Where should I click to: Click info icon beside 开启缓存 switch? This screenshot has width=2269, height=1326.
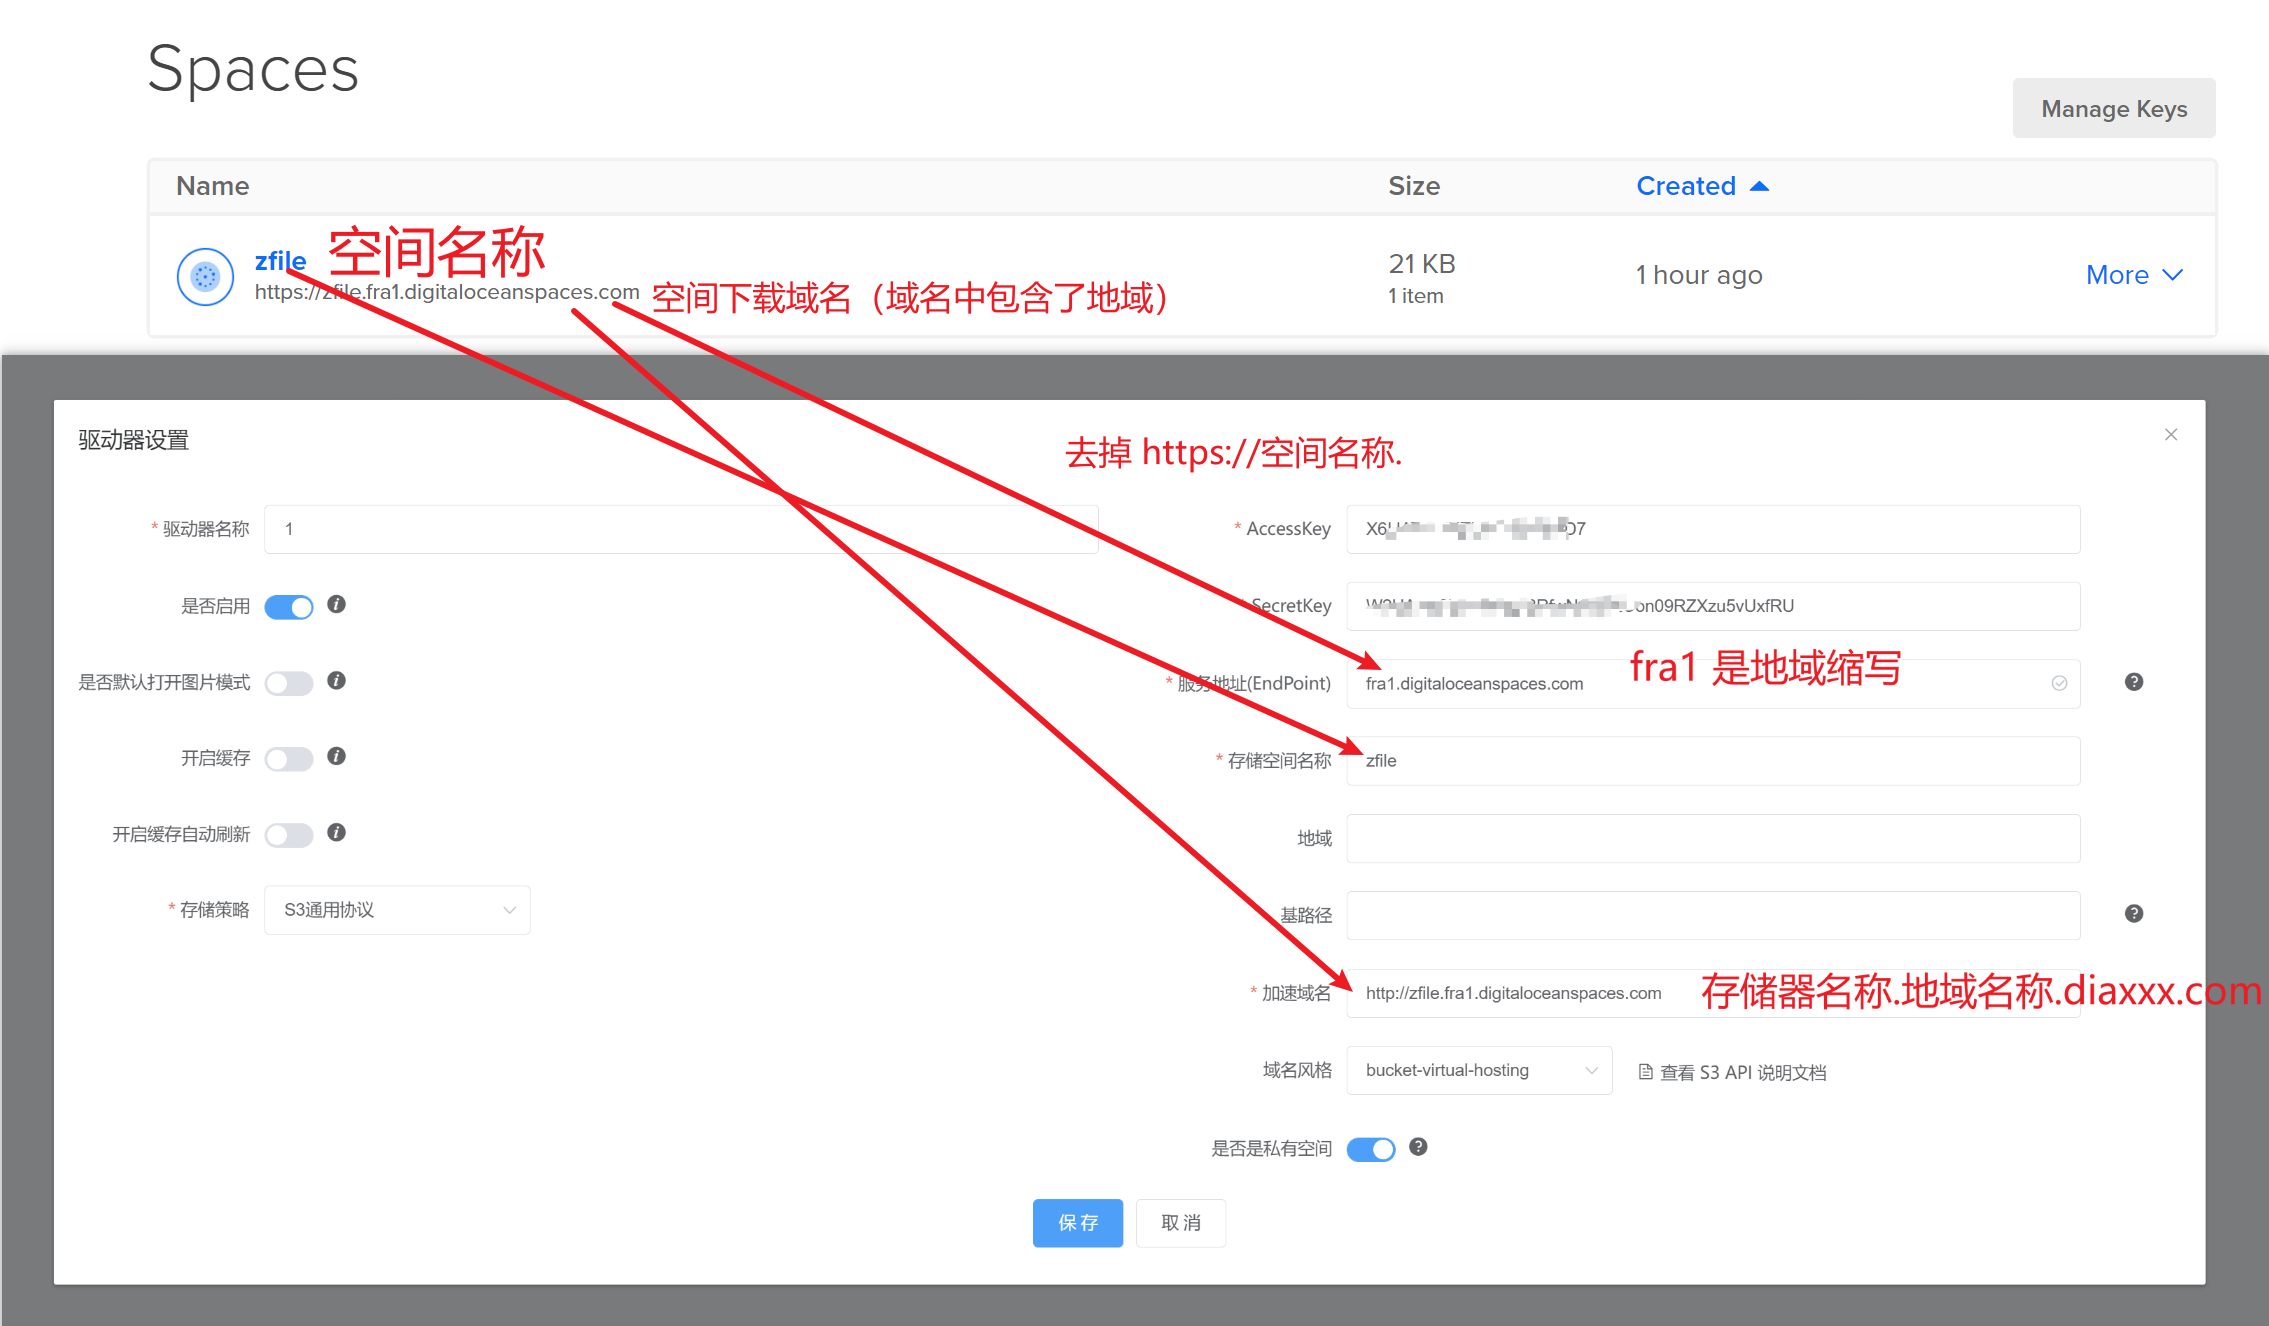[x=336, y=756]
